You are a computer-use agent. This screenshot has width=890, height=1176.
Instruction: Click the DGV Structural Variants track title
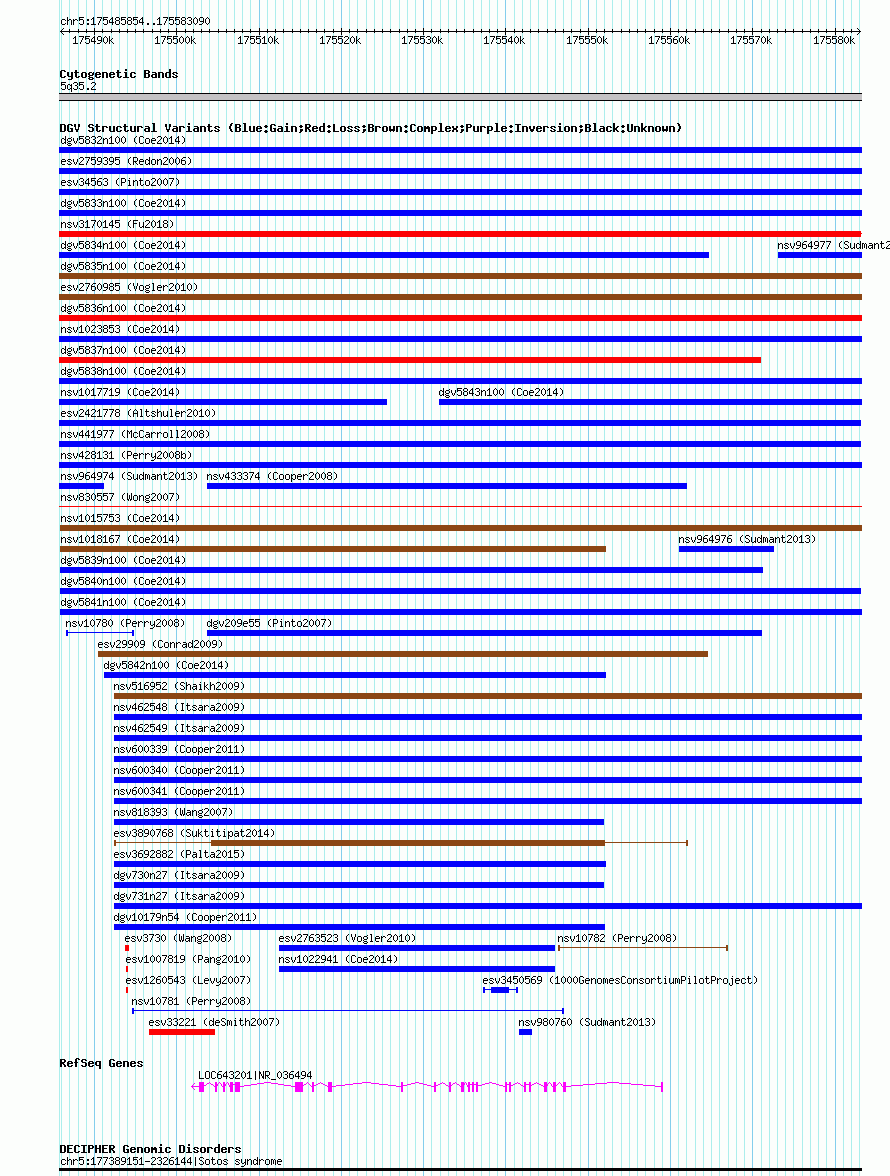coord(370,128)
